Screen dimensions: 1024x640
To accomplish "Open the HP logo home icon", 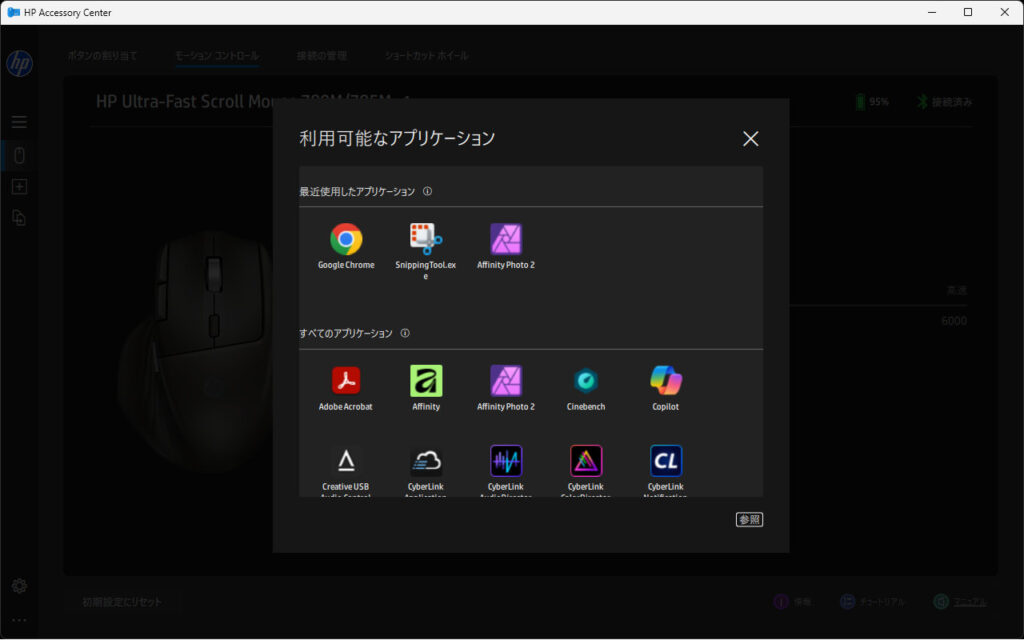I will (20, 63).
